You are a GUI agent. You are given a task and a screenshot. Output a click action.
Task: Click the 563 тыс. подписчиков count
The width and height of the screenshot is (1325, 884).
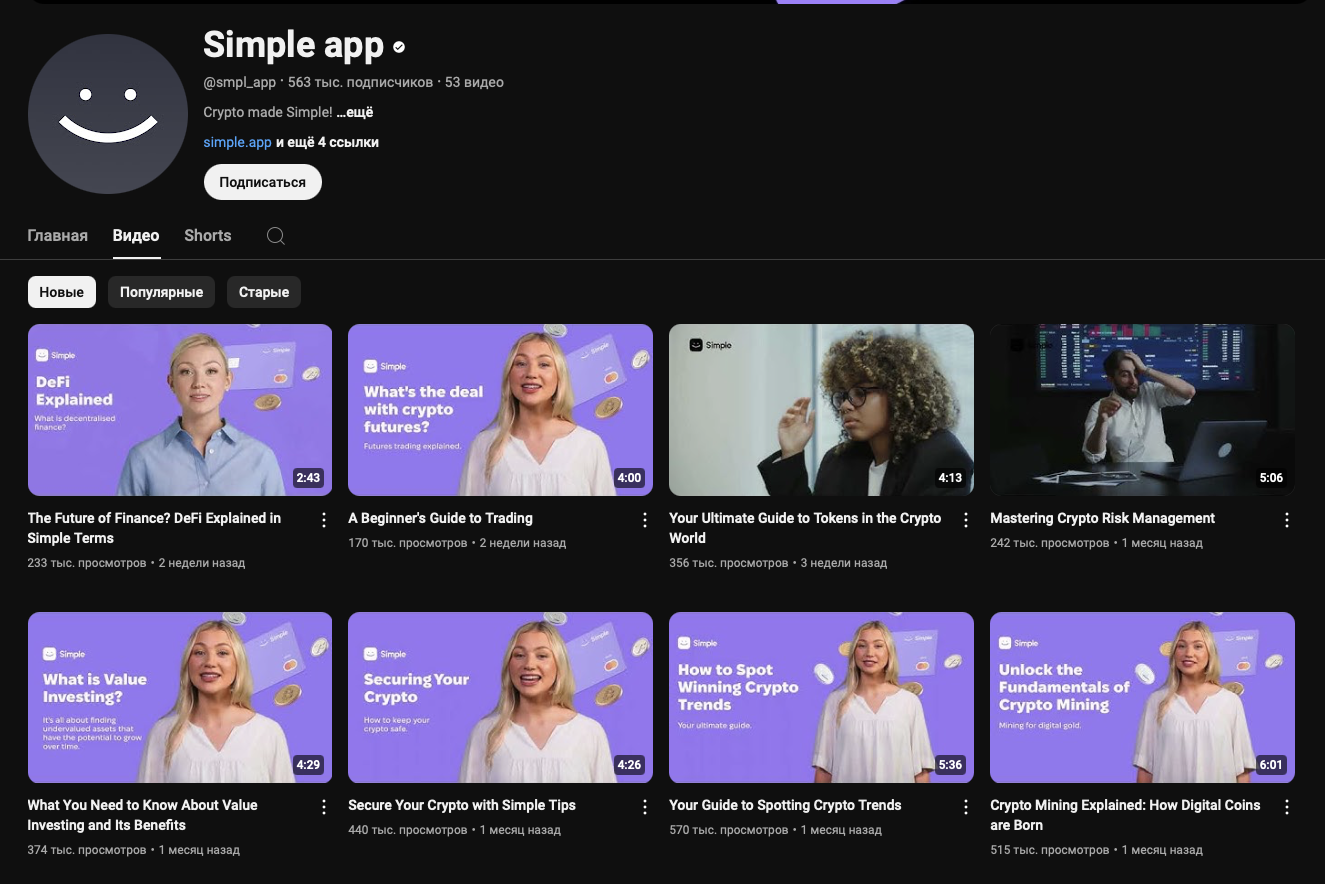point(360,82)
